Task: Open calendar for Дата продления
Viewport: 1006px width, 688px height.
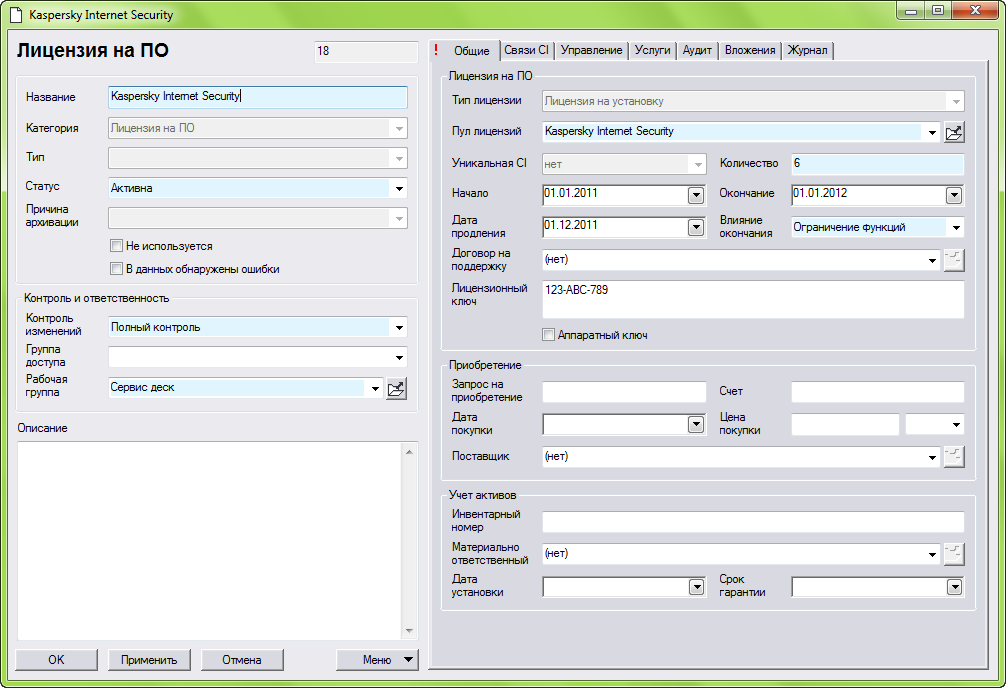Action: click(695, 227)
